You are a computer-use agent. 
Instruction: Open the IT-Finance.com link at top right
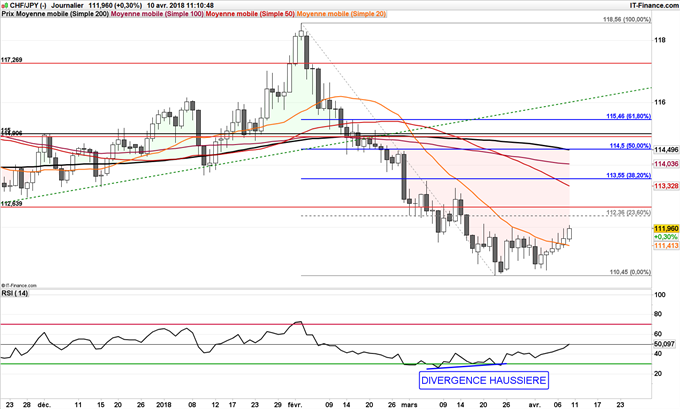tap(654, 6)
